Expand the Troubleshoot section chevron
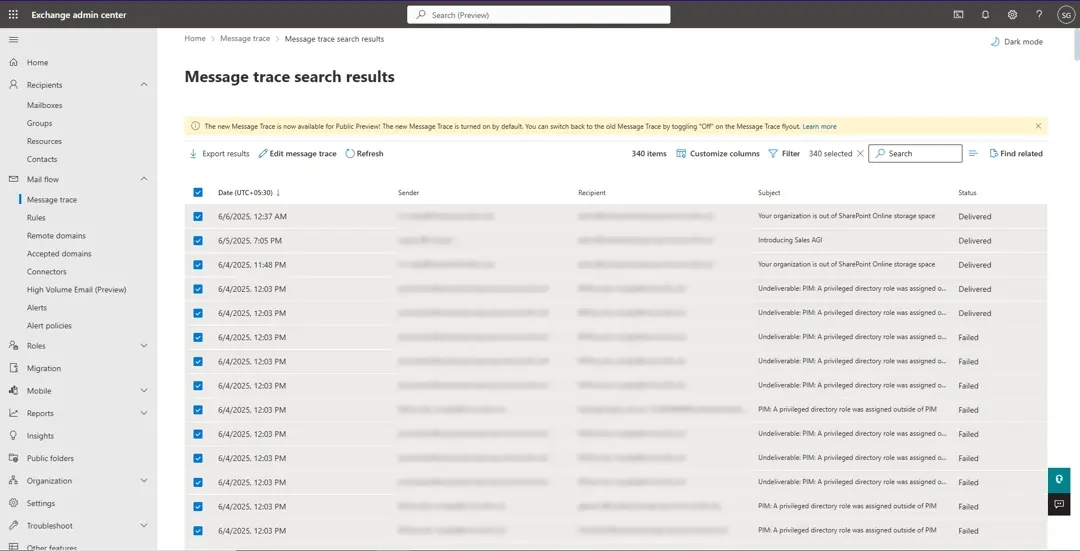 pyautogui.click(x=144, y=526)
